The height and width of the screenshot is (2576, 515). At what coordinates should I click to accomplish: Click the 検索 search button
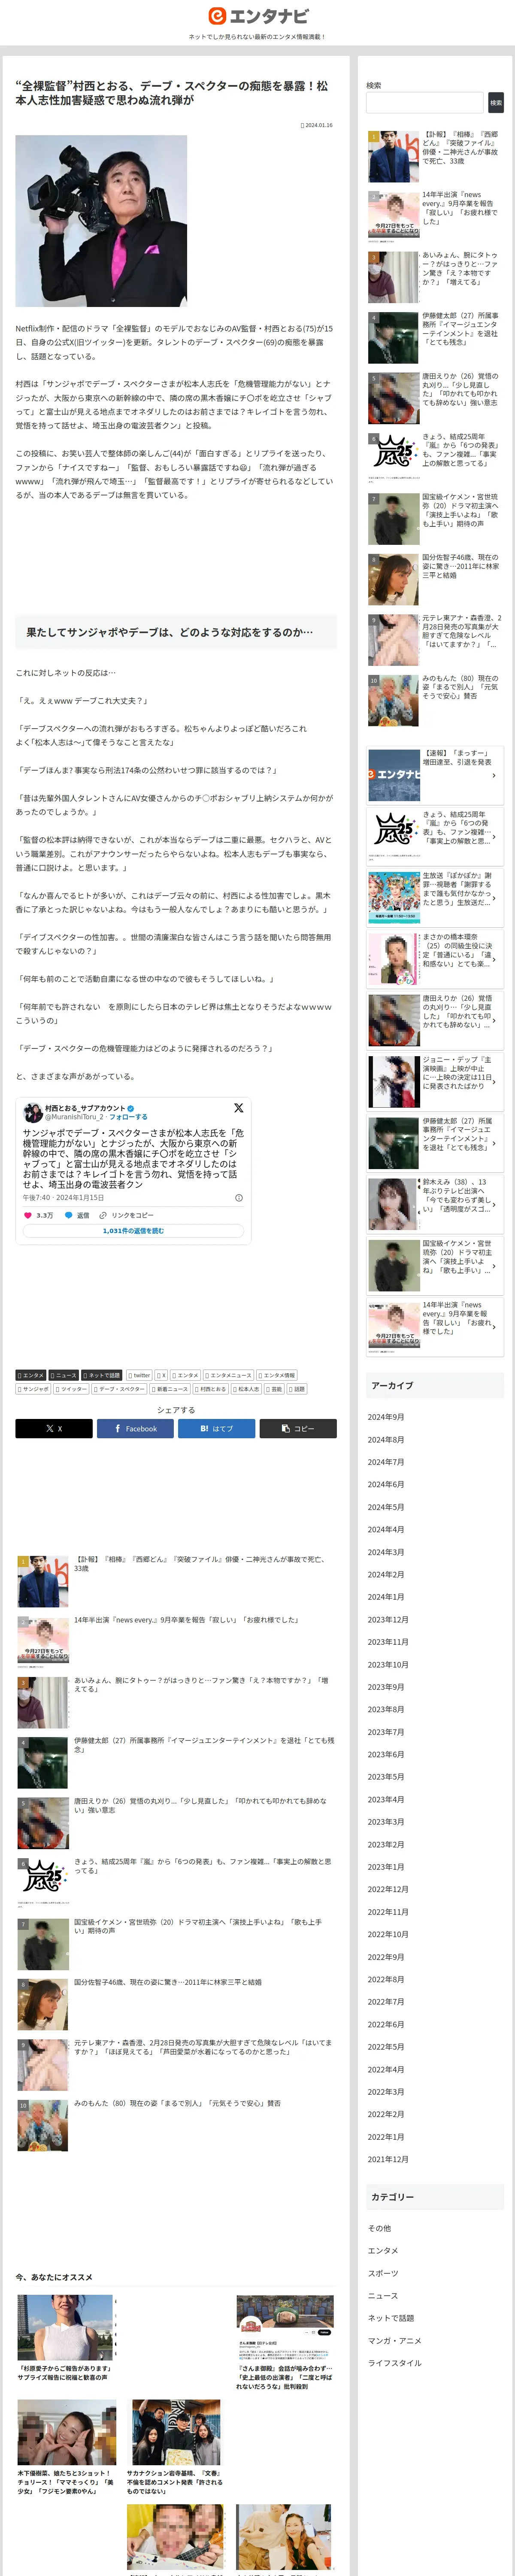[496, 102]
